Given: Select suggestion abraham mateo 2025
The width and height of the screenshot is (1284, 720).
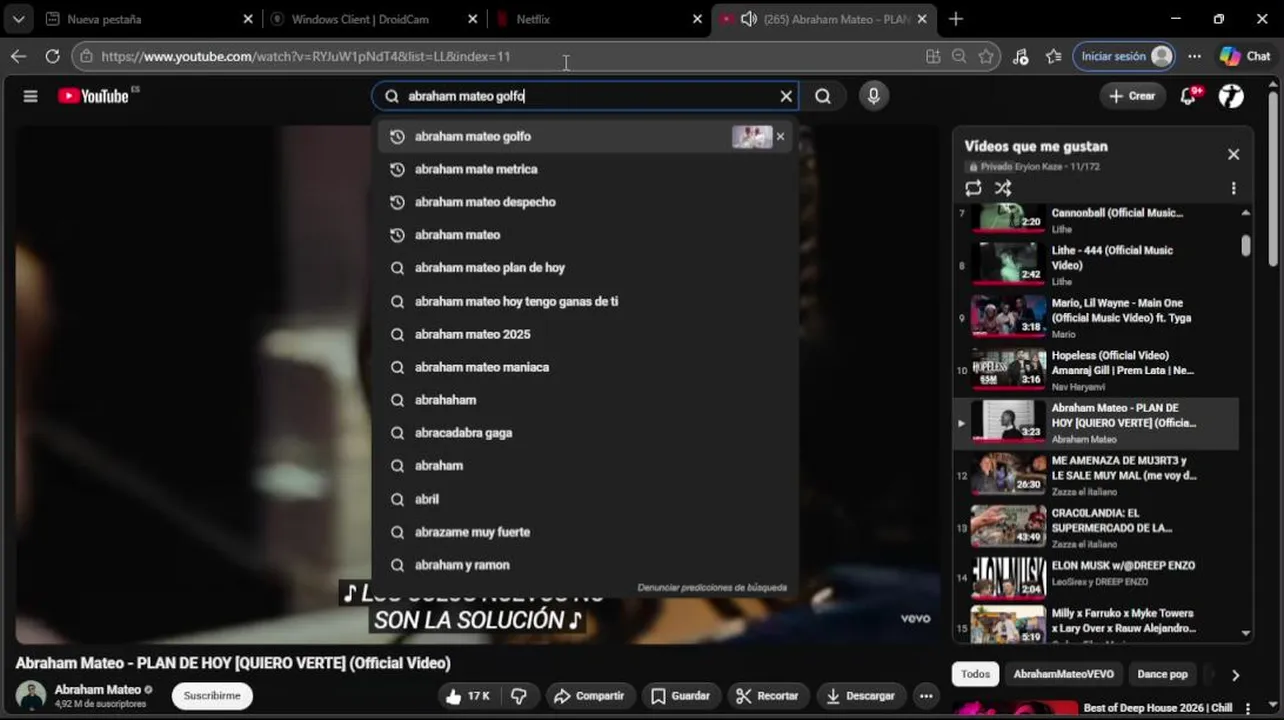Looking at the screenshot, I should pyautogui.click(x=585, y=334).
